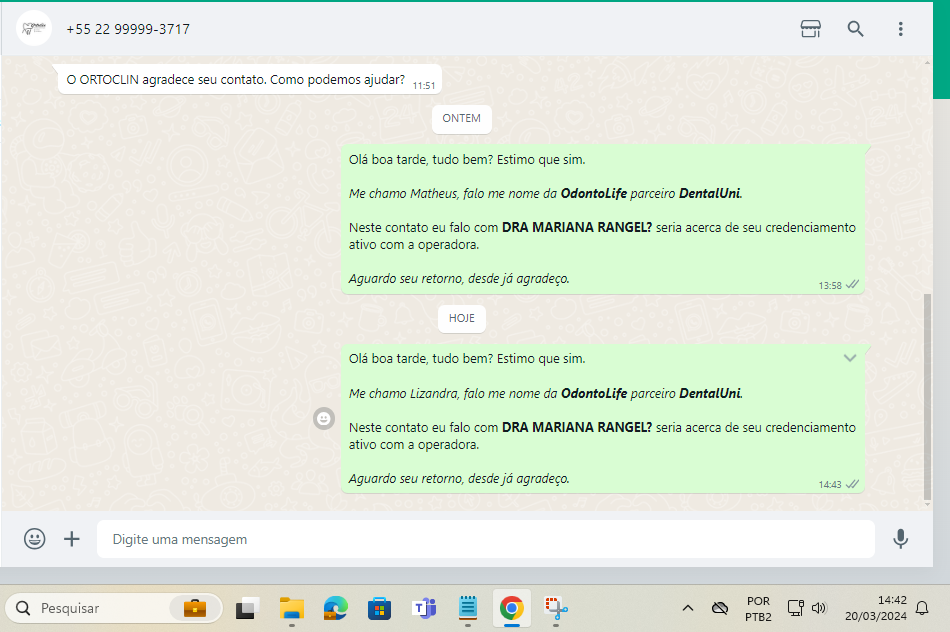
Task: Click the cloud sync tray icon
Action: click(x=720, y=608)
